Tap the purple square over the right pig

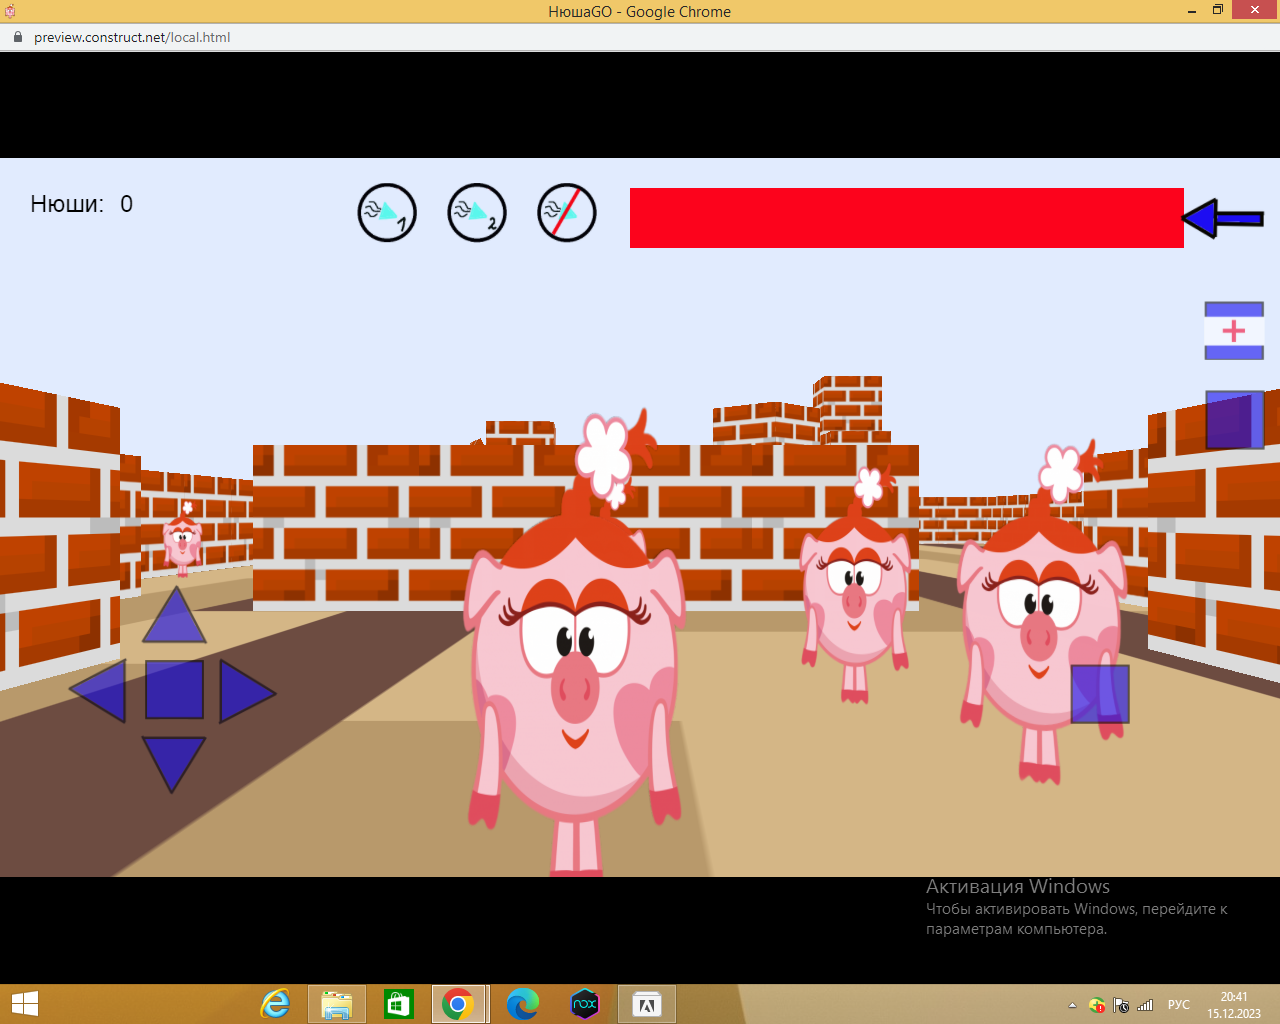tap(1100, 694)
